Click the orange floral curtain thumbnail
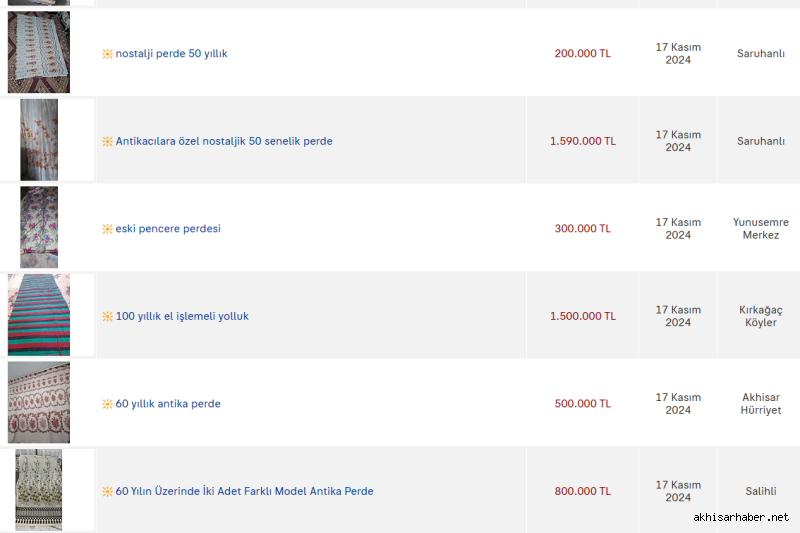Screen dimensions: 800x533 click(39, 140)
